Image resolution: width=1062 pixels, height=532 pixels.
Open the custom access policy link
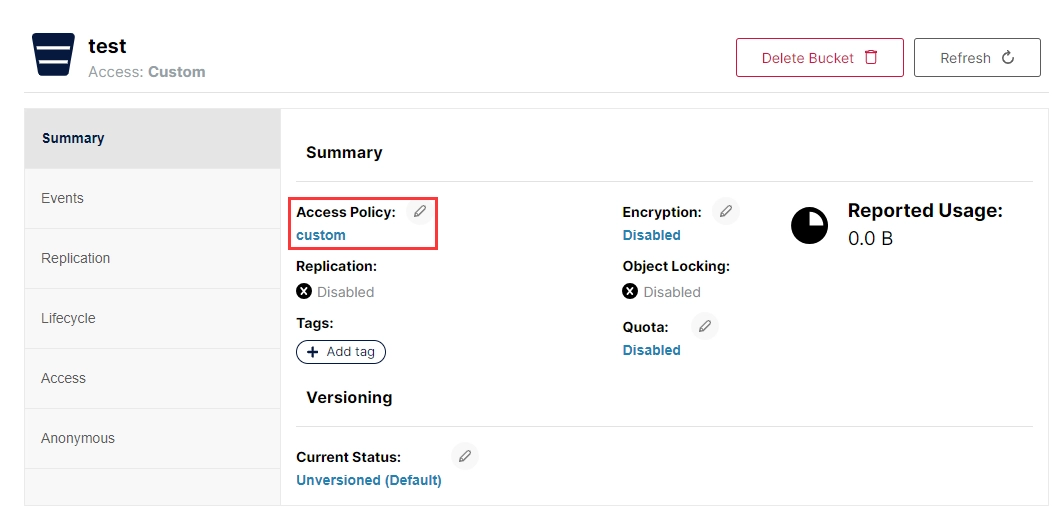pyautogui.click(x=321, y=235)
